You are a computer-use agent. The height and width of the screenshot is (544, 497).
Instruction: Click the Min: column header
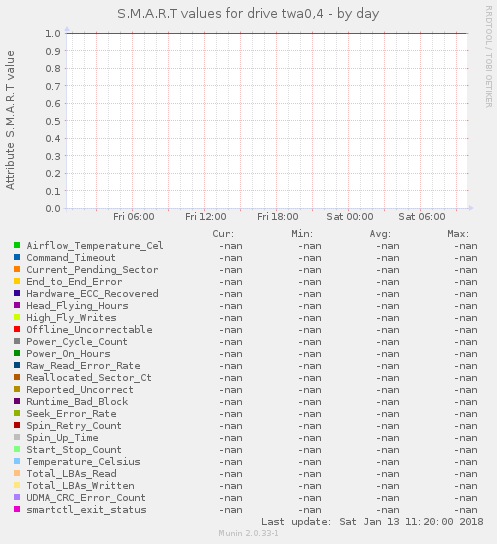coord(302,233)
